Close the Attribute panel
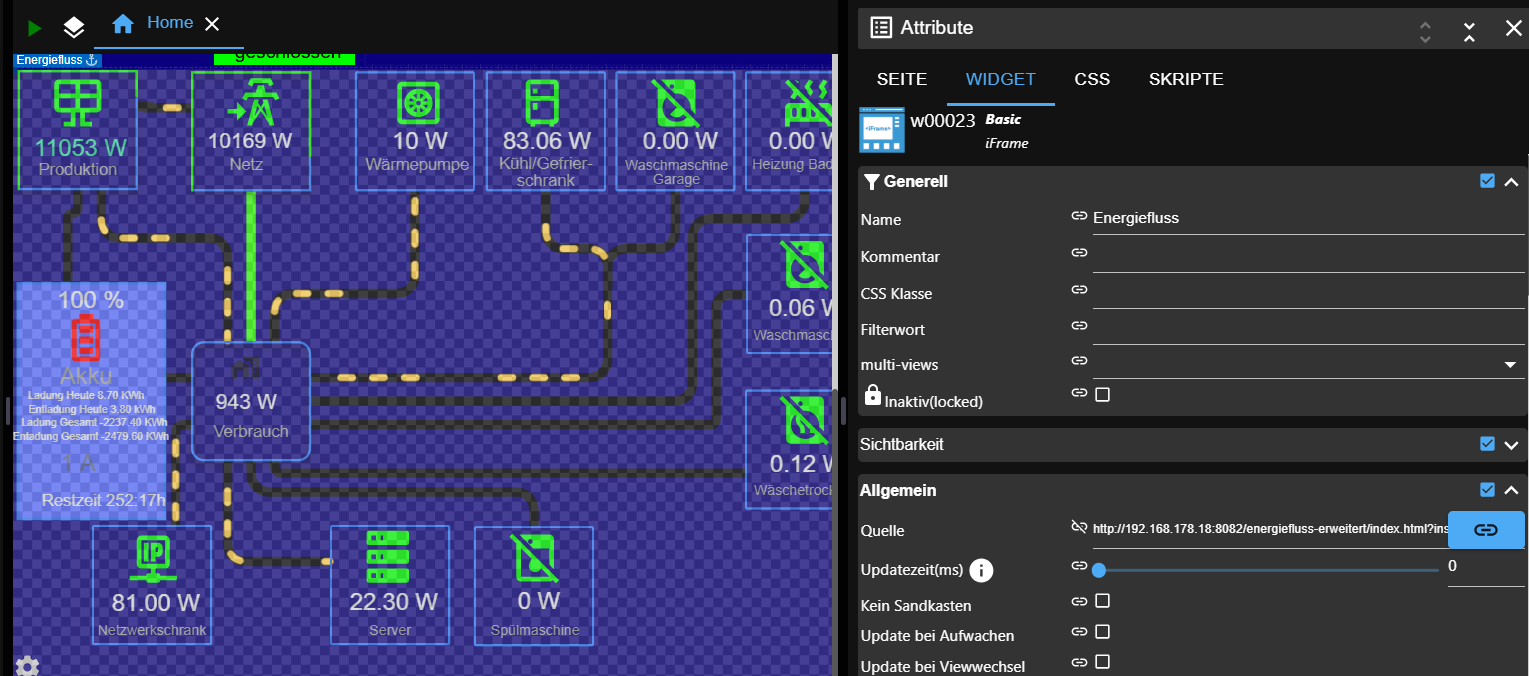 (x=1514, y=29)
